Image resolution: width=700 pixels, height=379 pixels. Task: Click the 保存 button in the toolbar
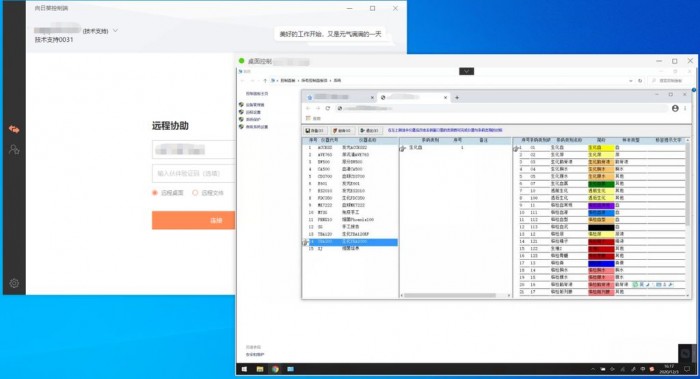[315, 131]
